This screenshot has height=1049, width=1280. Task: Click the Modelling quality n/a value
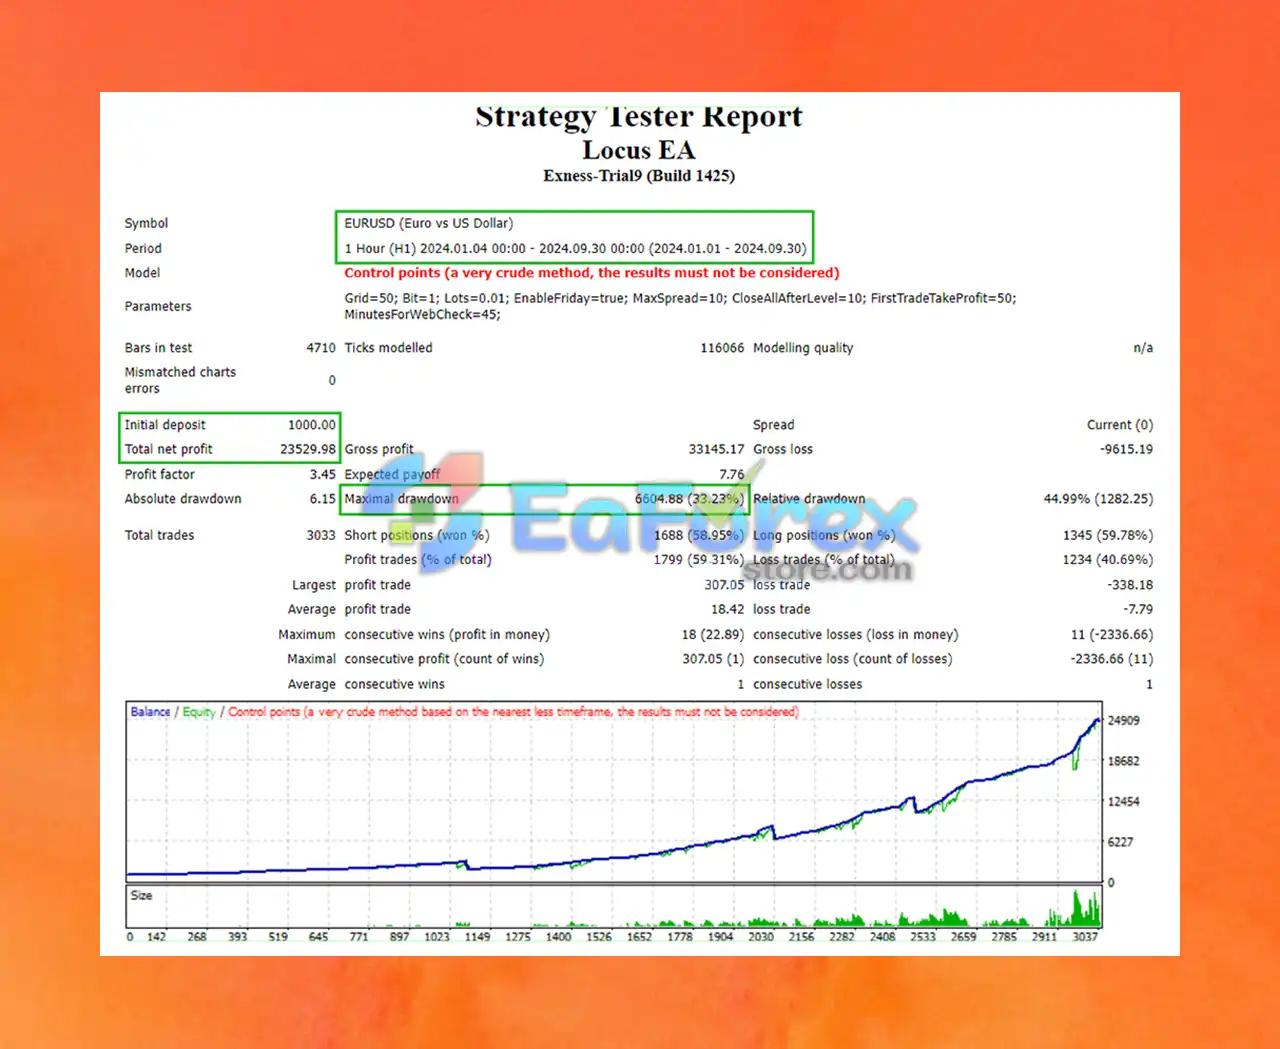click(x=1143, y=348)
